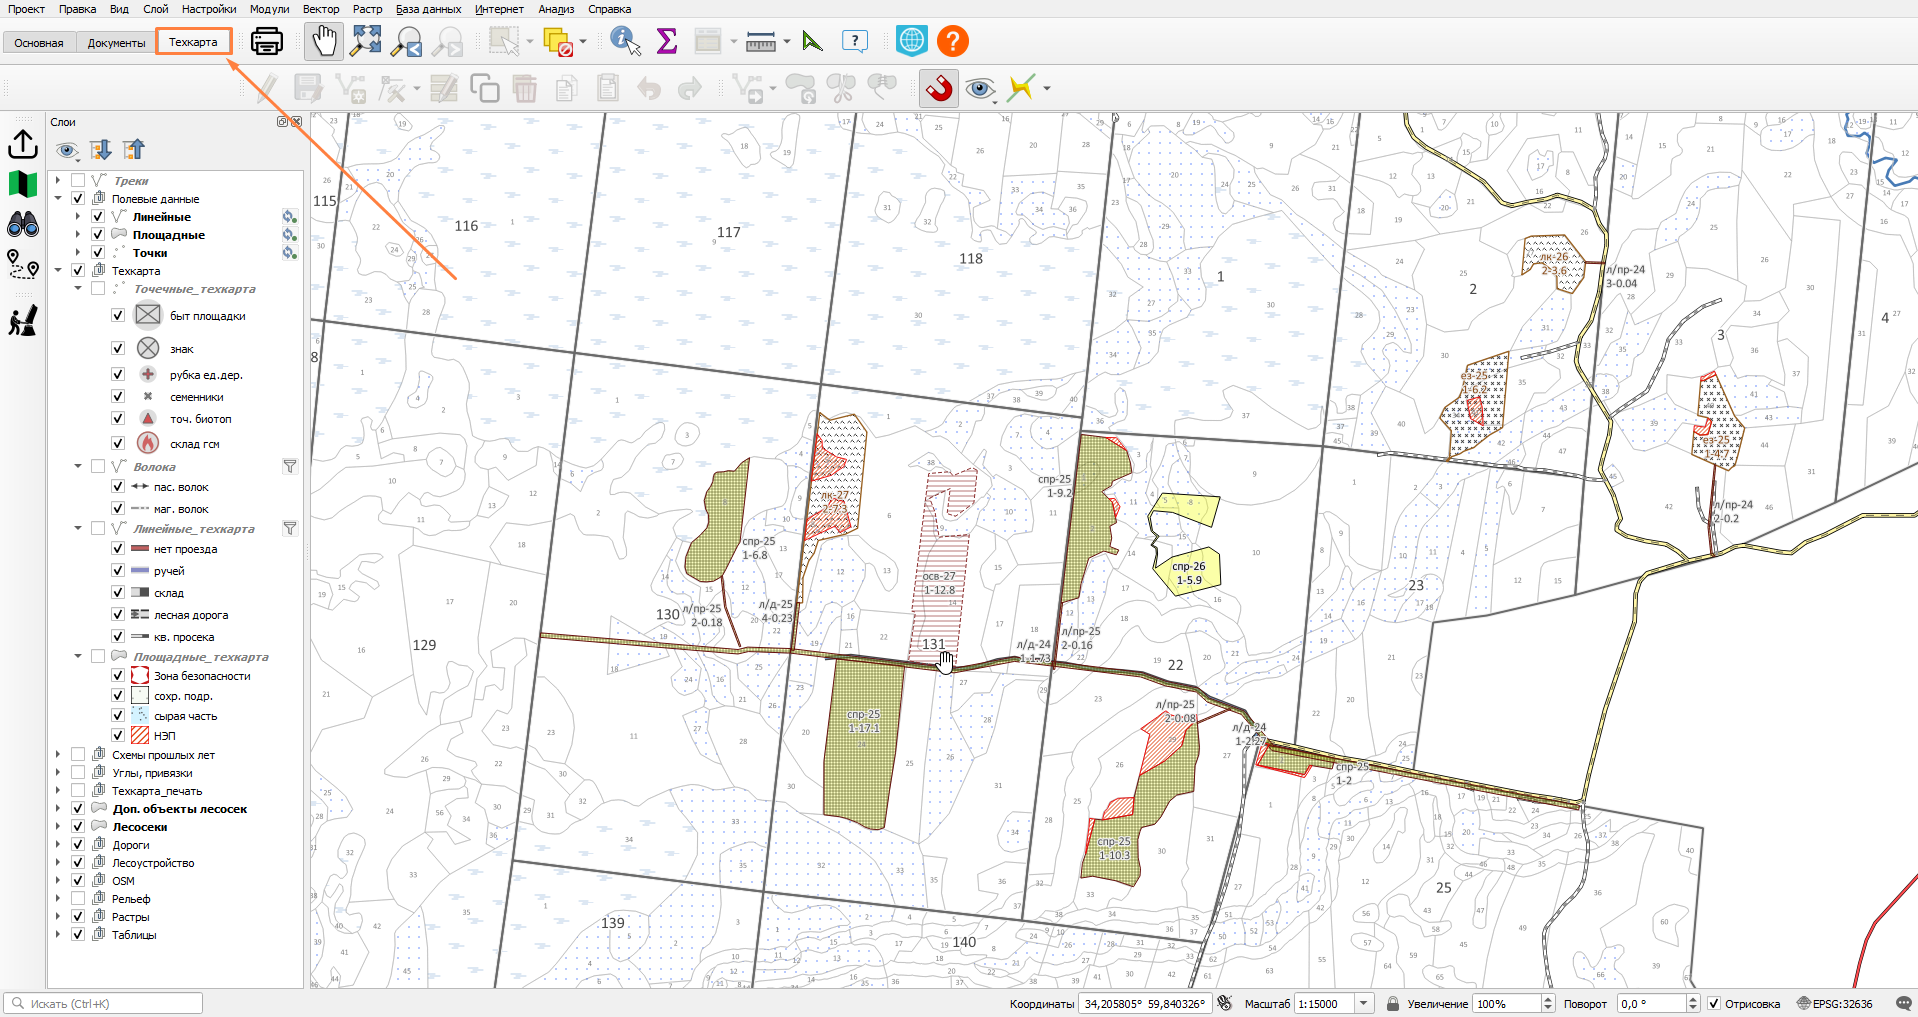Enable the Треки layer checkbox
This screenshot has height=1017, width=1918.
point(78,181)
